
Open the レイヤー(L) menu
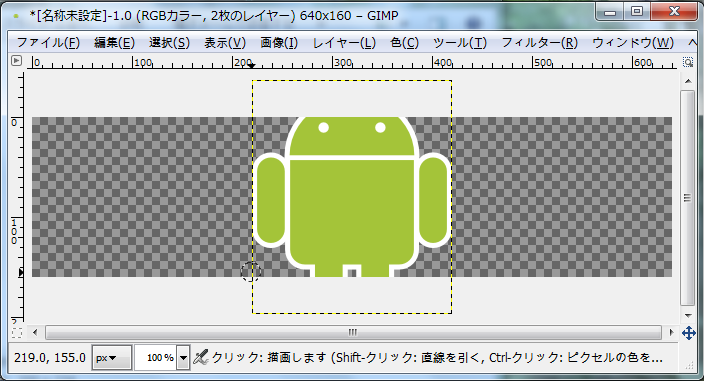coord(344,43)
